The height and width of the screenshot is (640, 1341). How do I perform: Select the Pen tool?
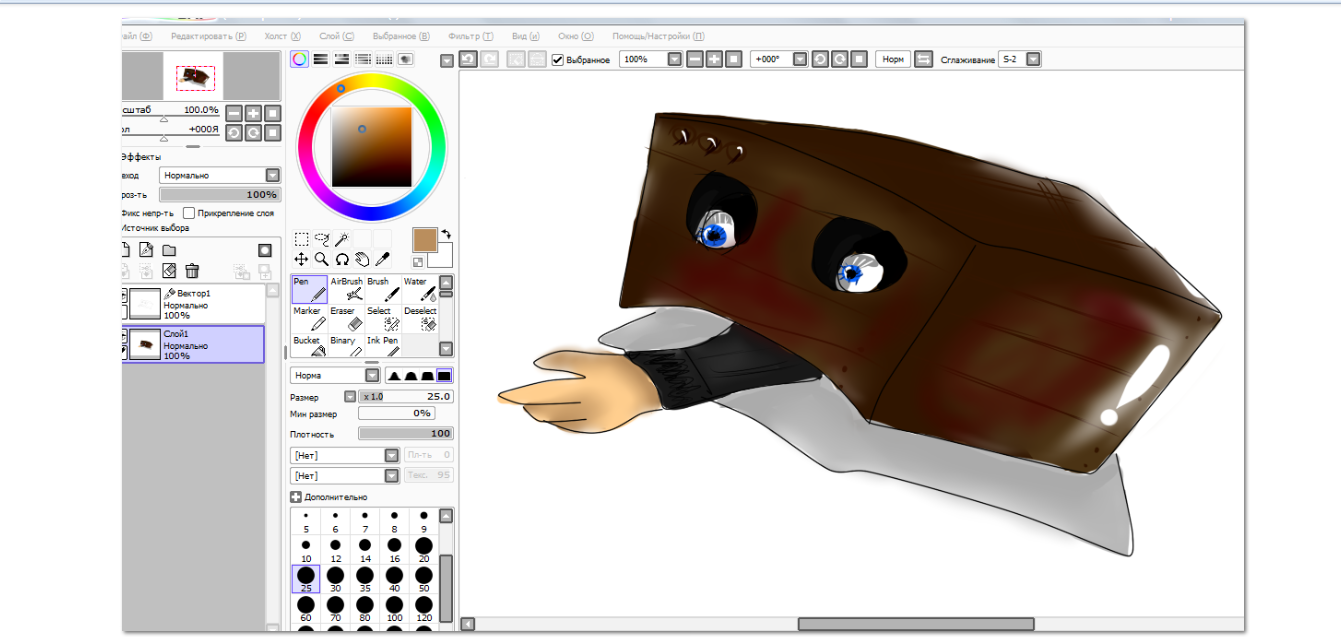click(x=309, y=289)
